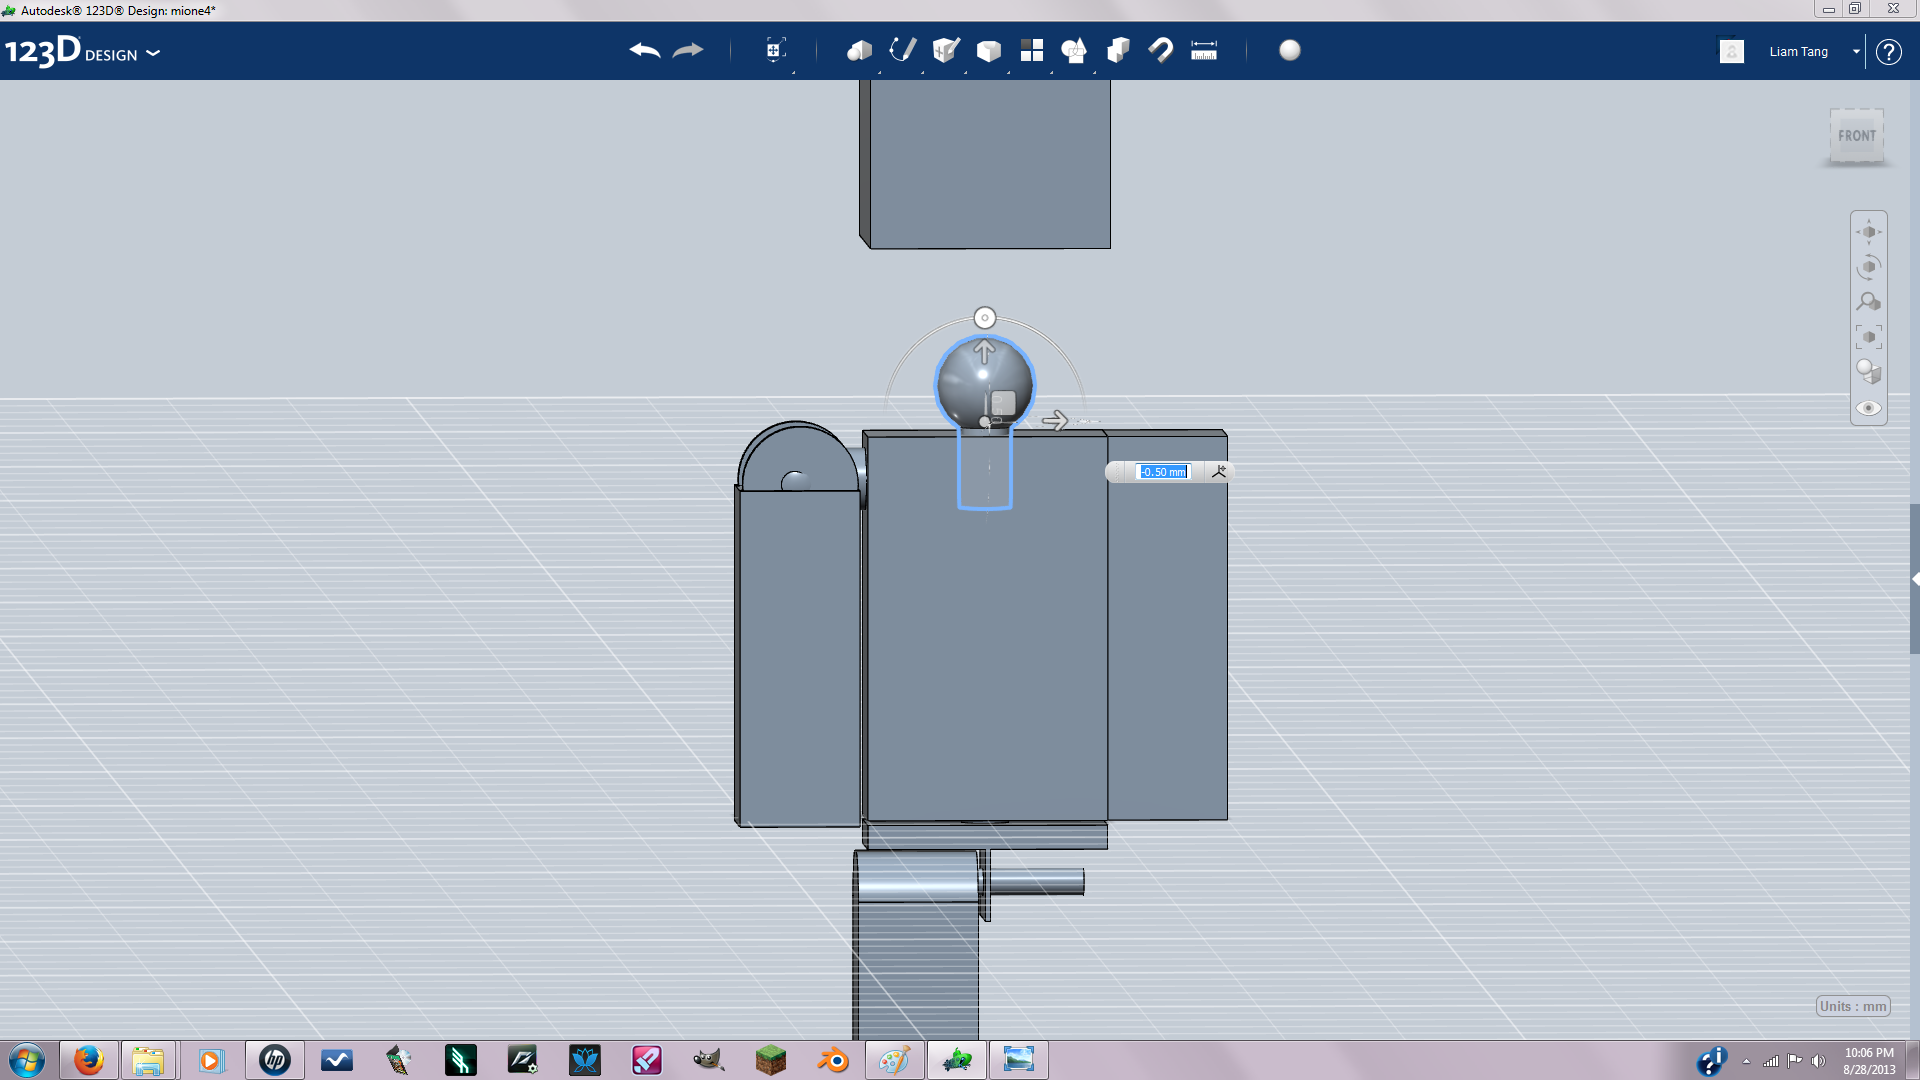The height and width of the screenshot is (1080, 1920).
Task: Expand the right side panel arrow
Action: pyautogui.click(x=1914, y=579)
